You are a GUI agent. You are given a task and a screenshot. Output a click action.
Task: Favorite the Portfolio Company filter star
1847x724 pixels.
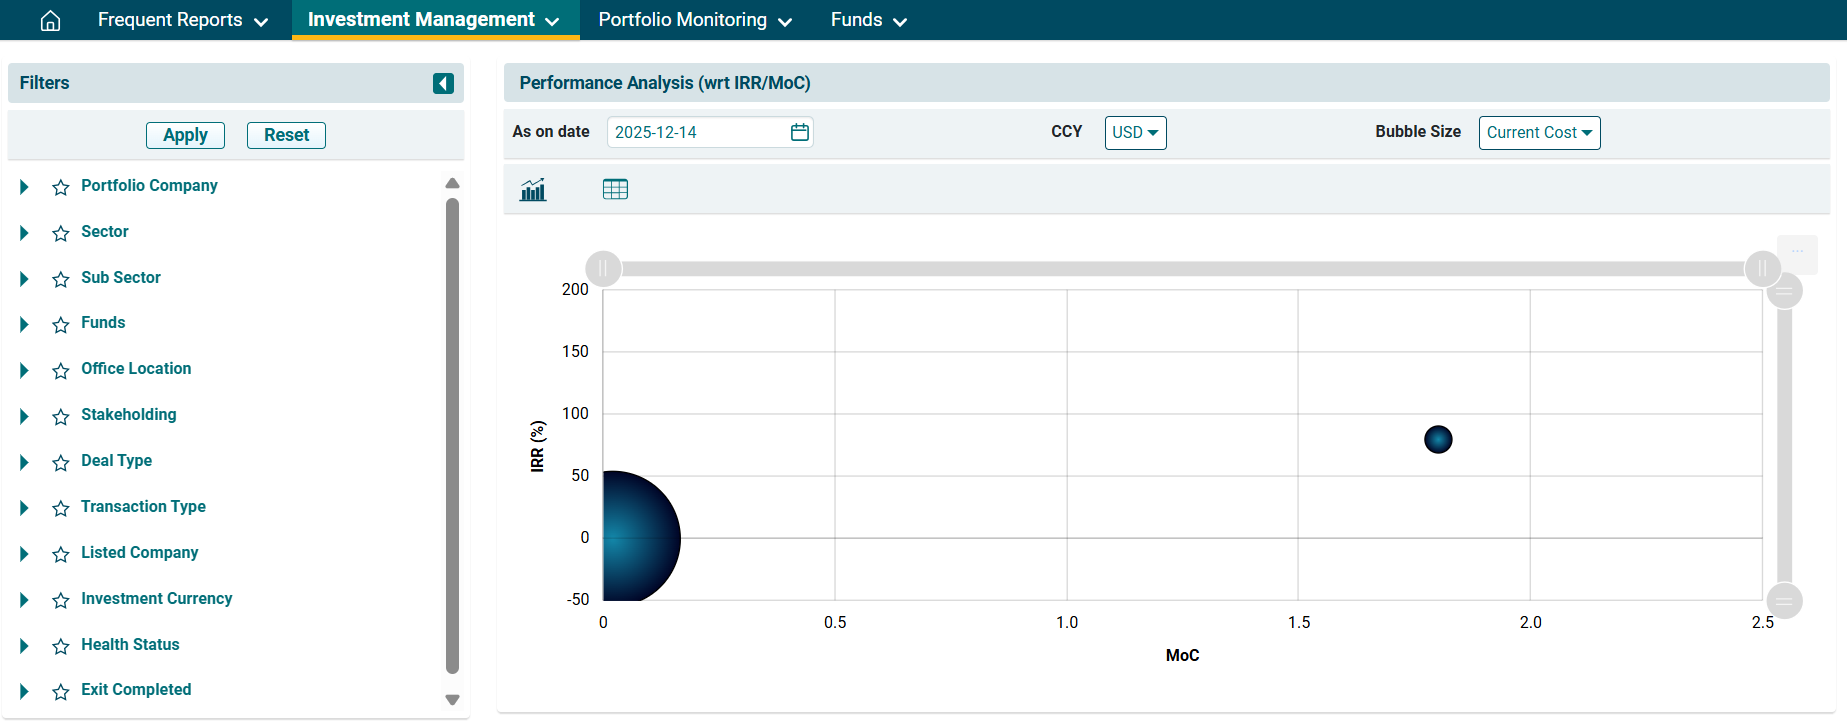tap(61, 187)
